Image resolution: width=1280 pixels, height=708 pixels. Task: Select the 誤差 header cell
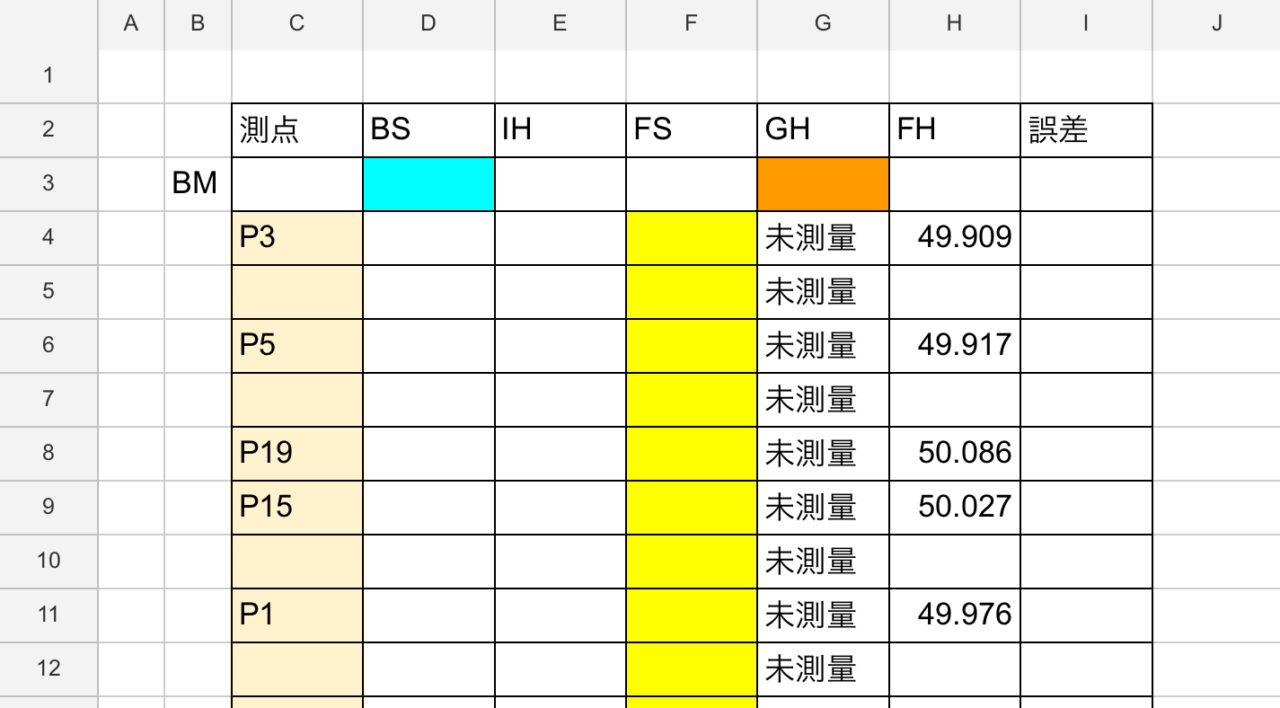click(1086, 130)
